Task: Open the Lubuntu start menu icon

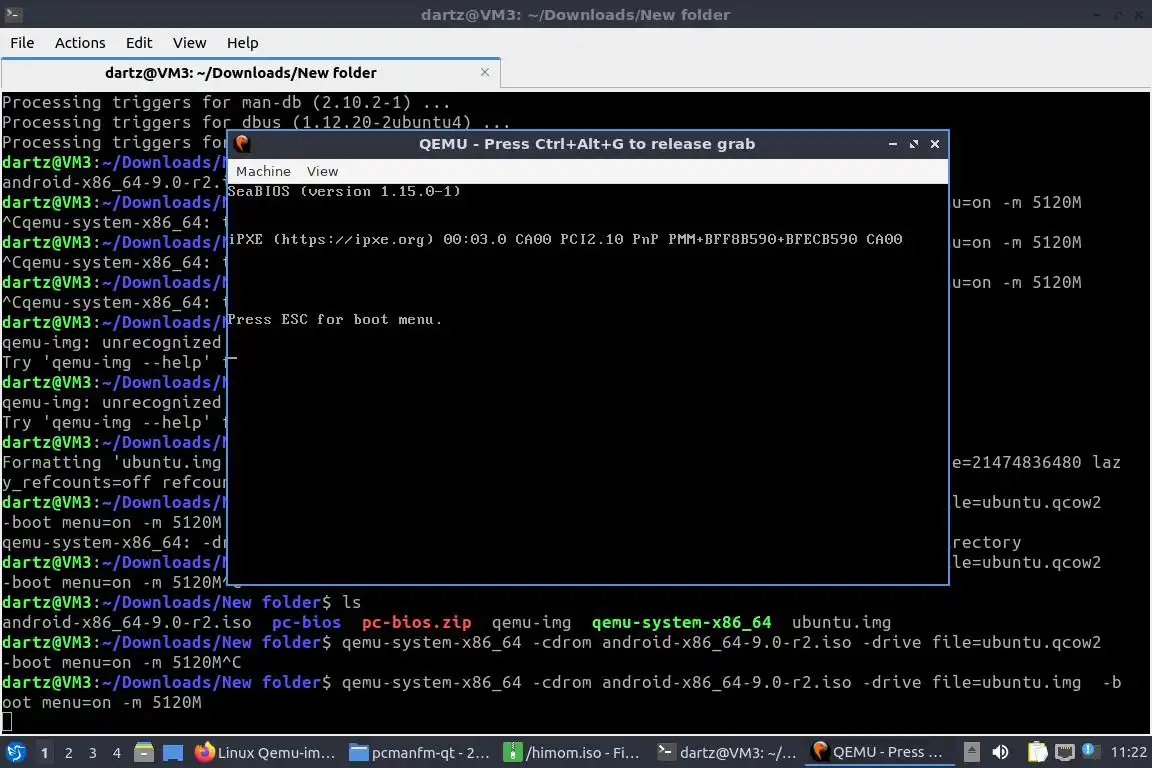Action: (15, 752)
